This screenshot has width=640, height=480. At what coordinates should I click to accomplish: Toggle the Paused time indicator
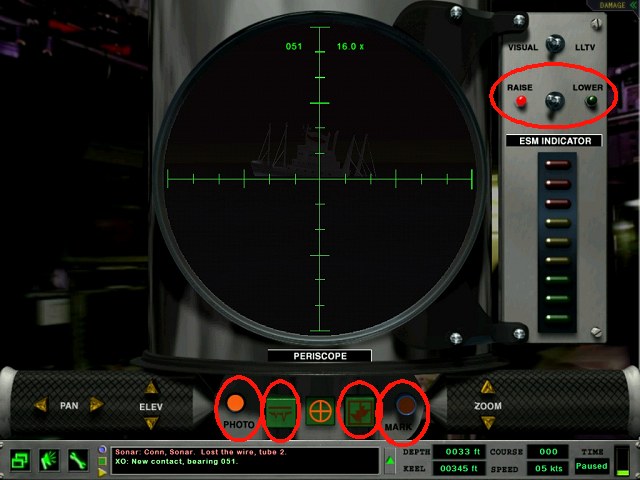(x=591, y=466)
